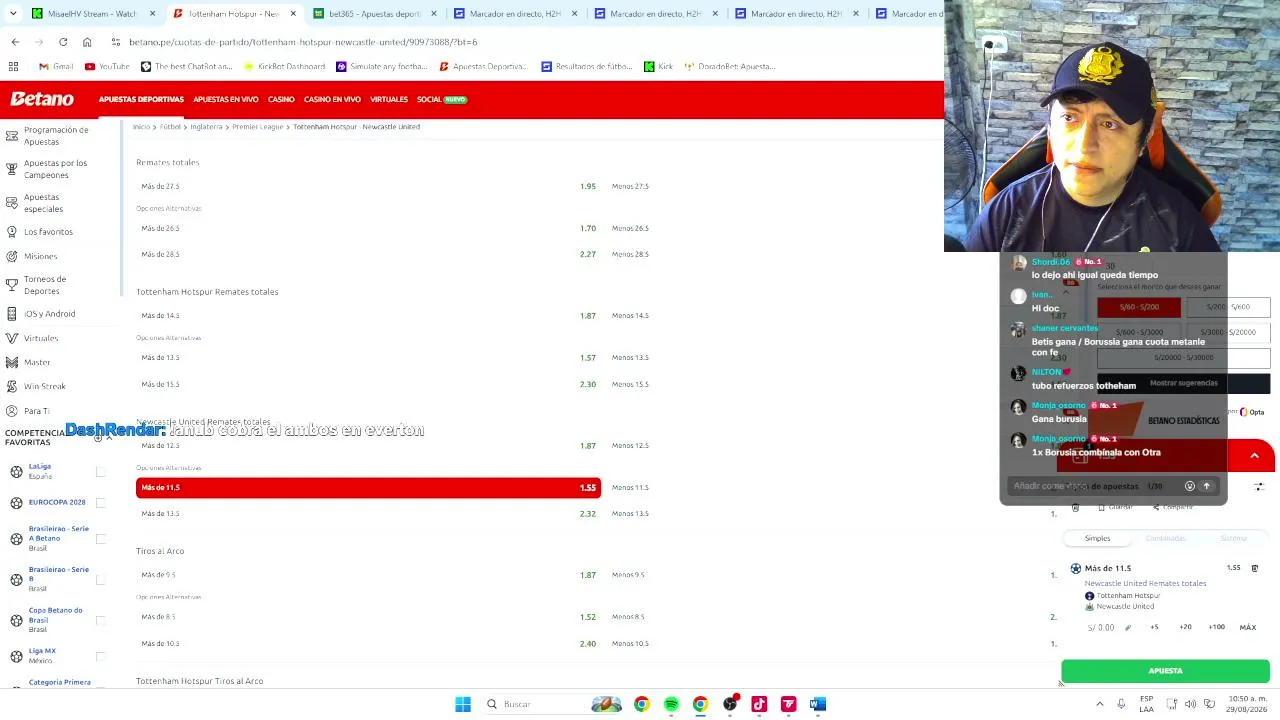Reload the page in Chrome

(x=63, y=42)
